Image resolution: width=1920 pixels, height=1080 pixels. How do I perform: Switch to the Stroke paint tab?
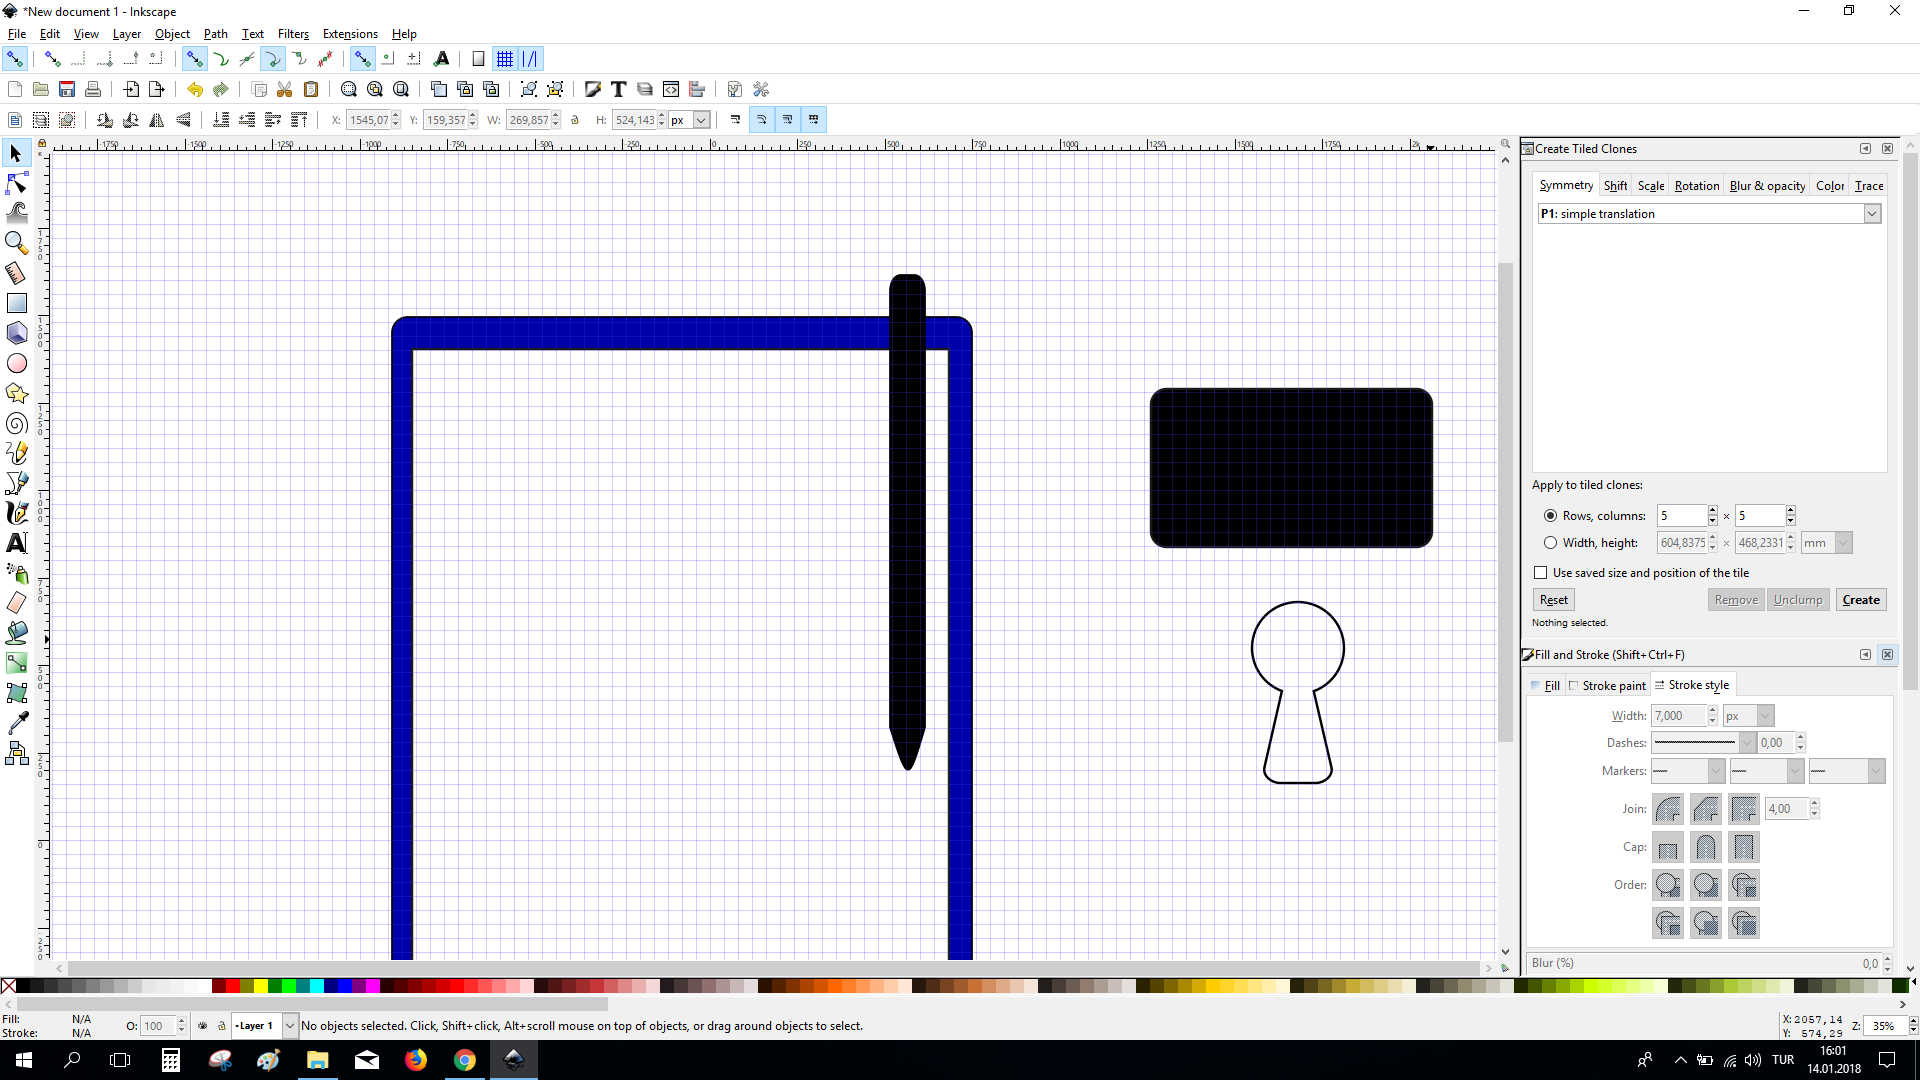tap(1608, 686)
